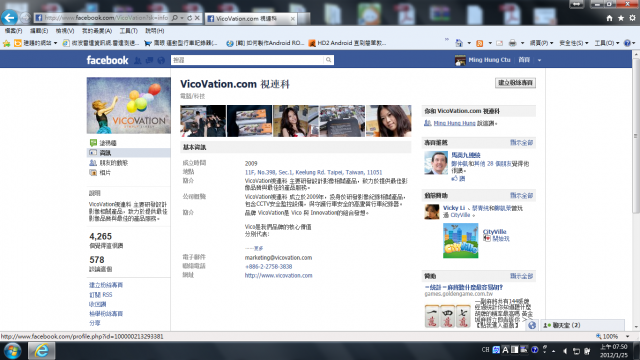
Task: Open the File (F) menu
Action: (13, 31)
